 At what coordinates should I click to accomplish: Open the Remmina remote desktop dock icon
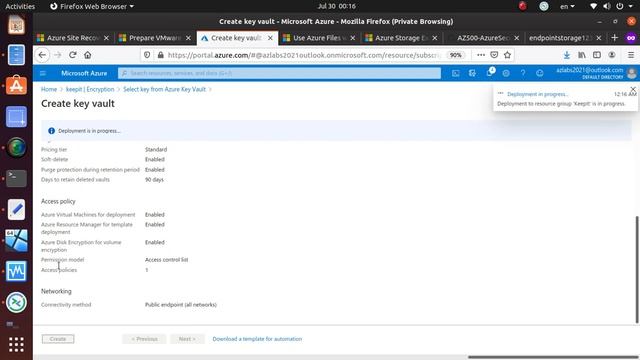click(16, 302)
